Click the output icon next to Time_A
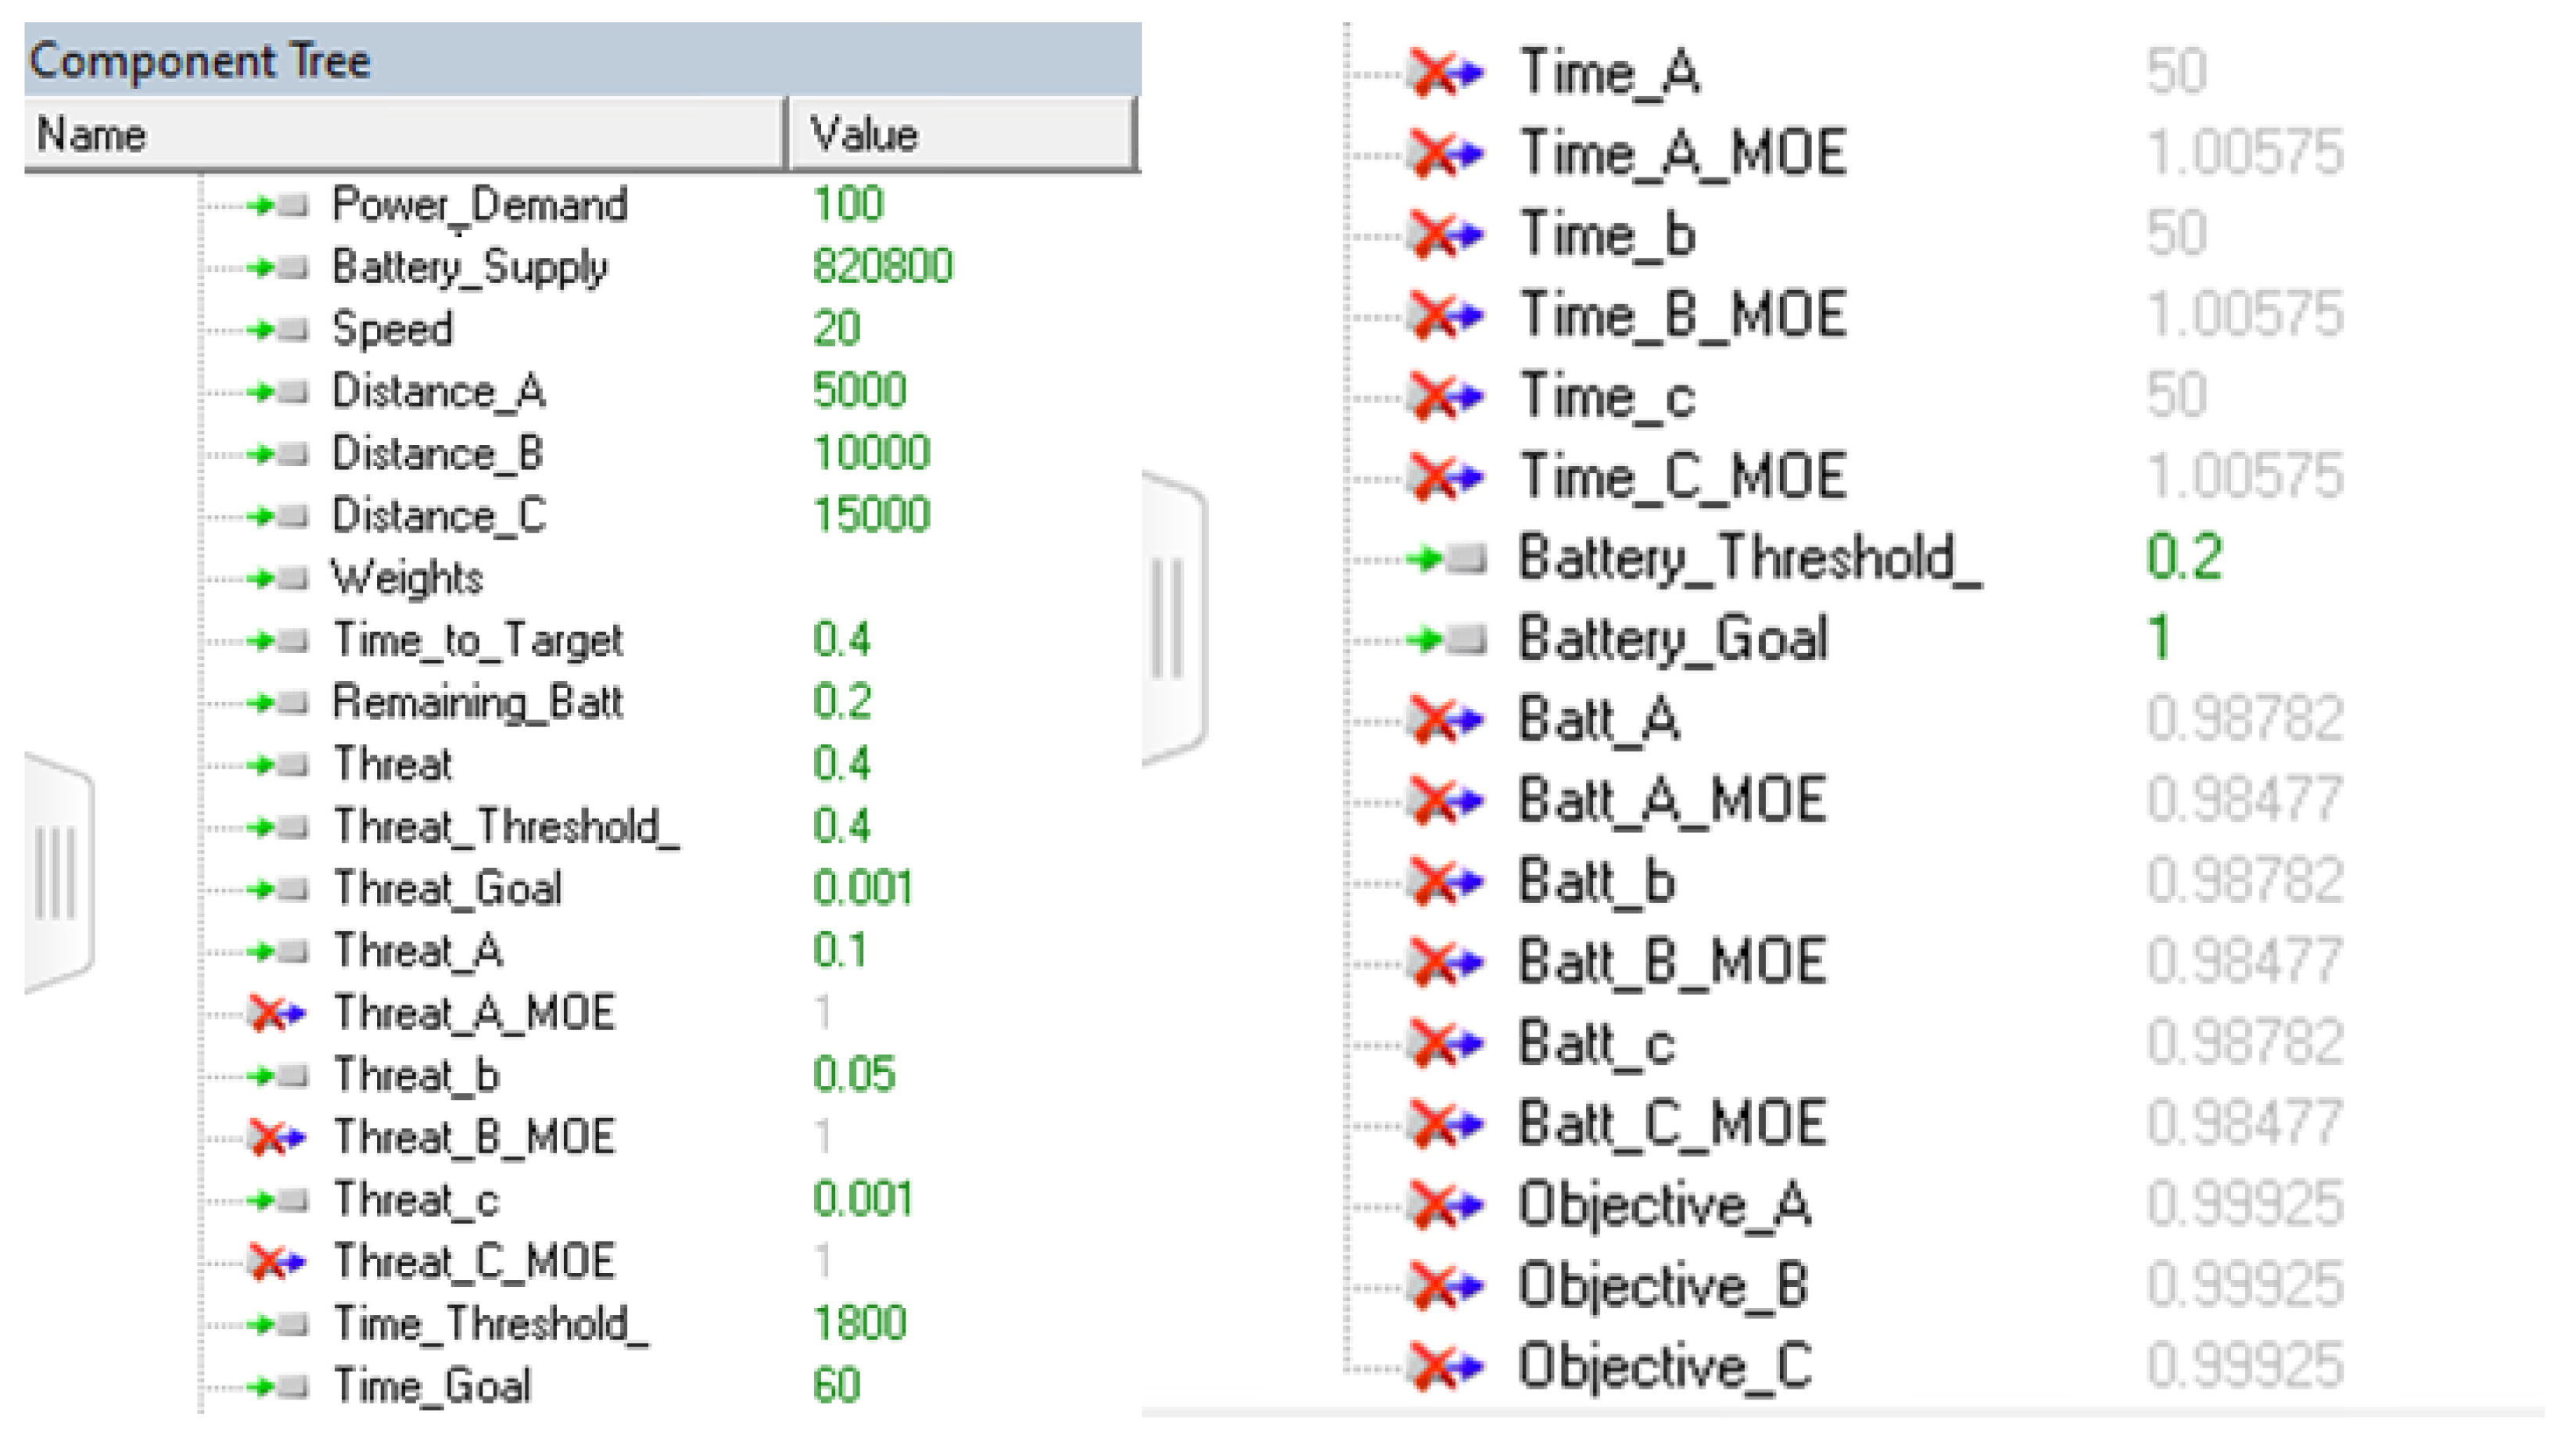Viewport: 2576px width, 1441px height. tap(1444, 72)
